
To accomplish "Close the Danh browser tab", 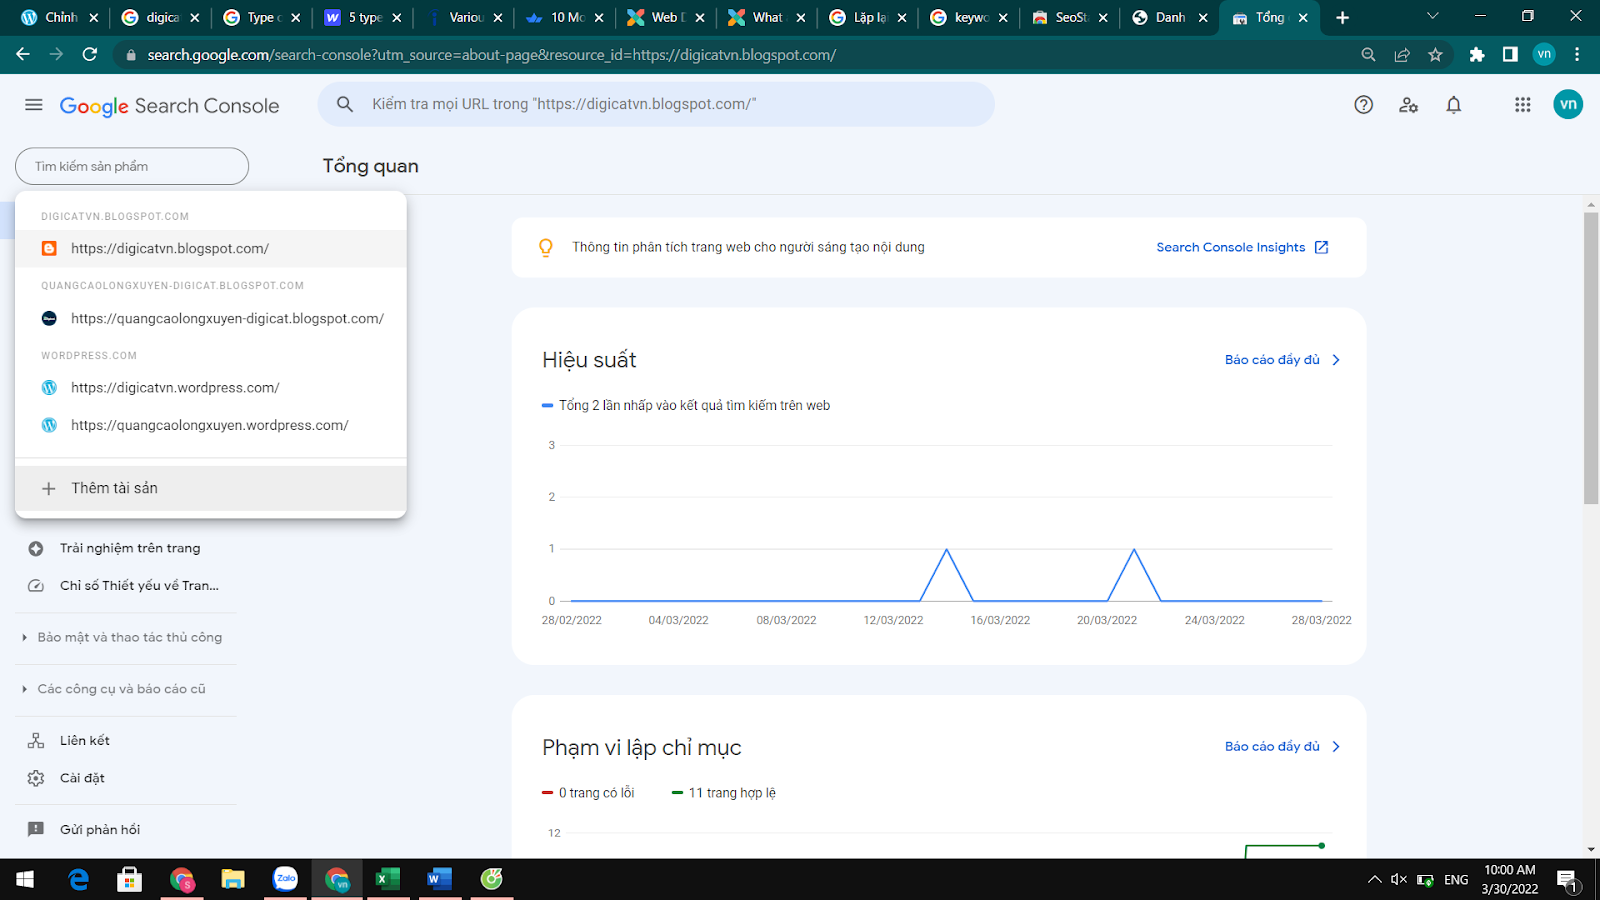I will point(1203,17).
